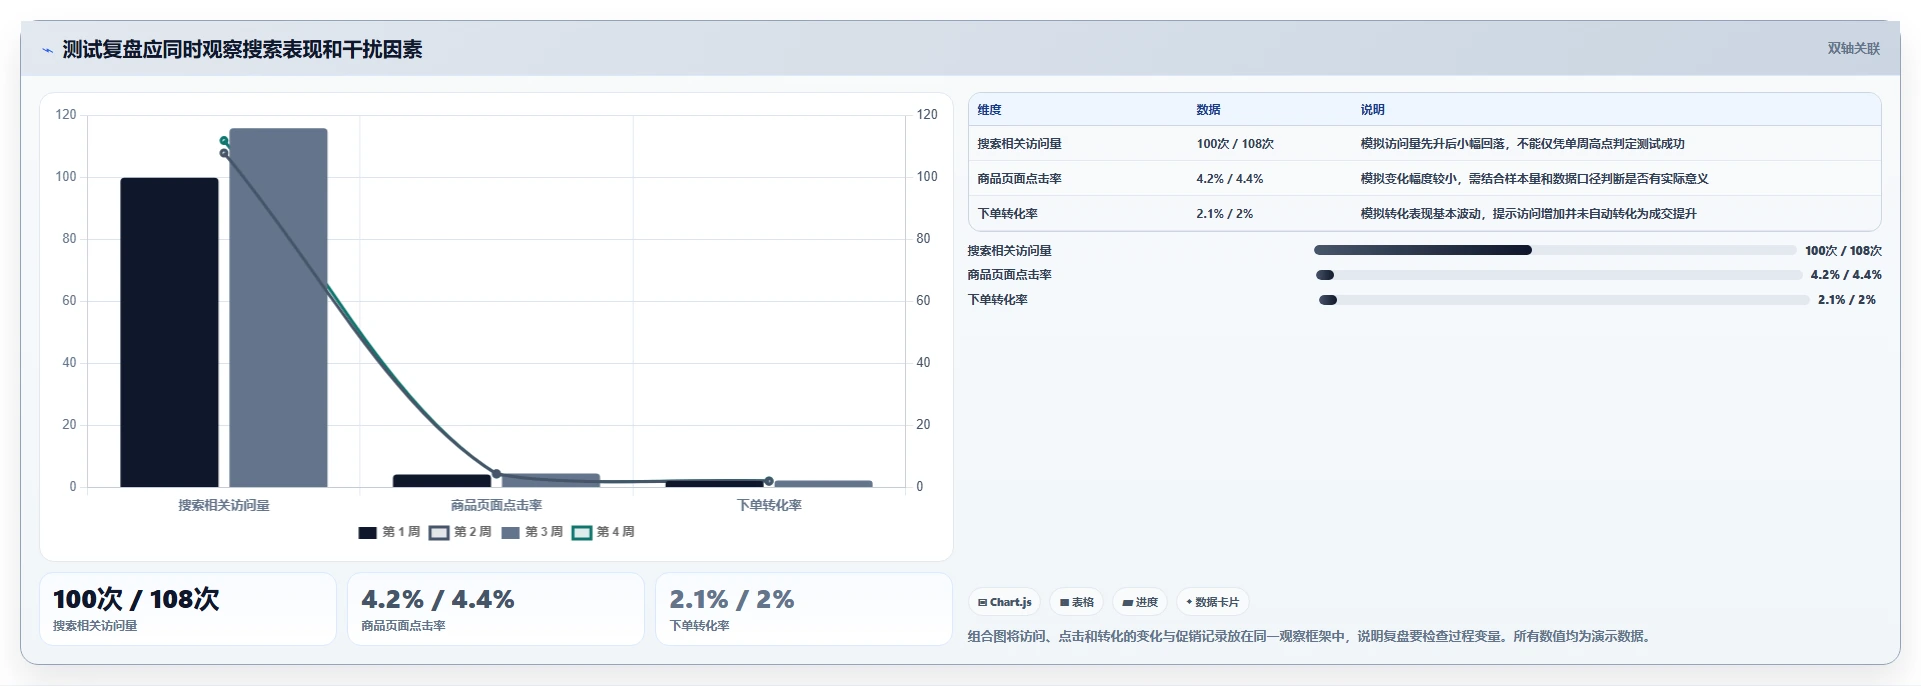Click the 4.2% / 4.4% data card
1921x686 pixels.
pos(496,609)
